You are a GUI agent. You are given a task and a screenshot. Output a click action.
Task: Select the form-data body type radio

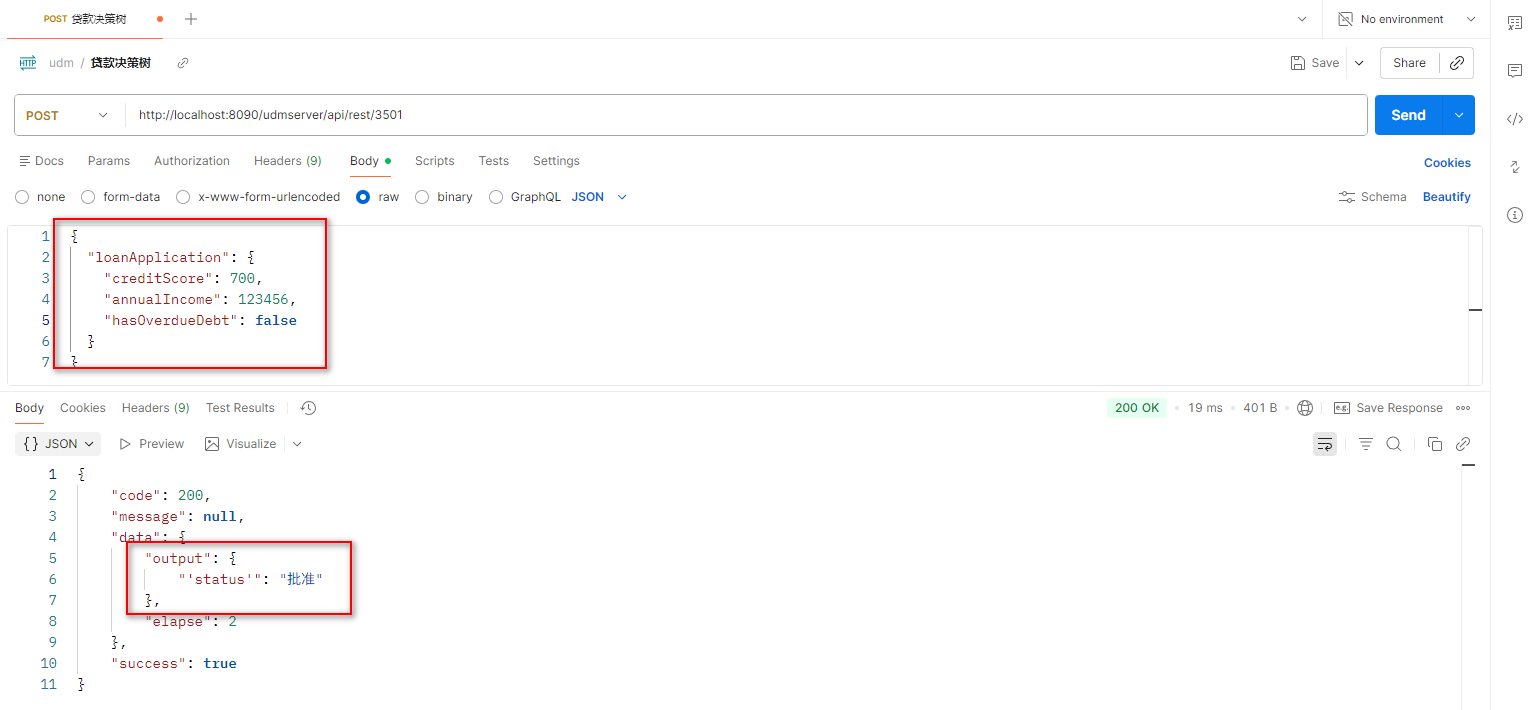(88, 197)
